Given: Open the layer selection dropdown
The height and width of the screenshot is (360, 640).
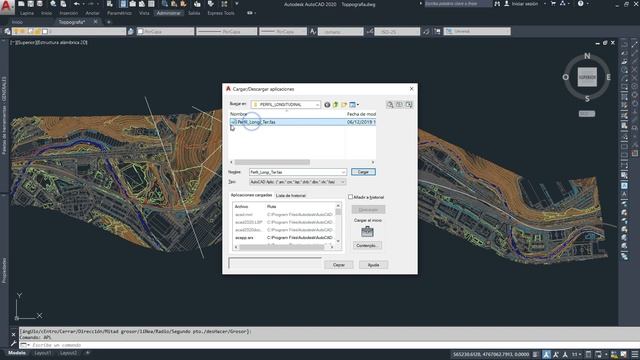Looking at the screenshot, I should point(69,31).
